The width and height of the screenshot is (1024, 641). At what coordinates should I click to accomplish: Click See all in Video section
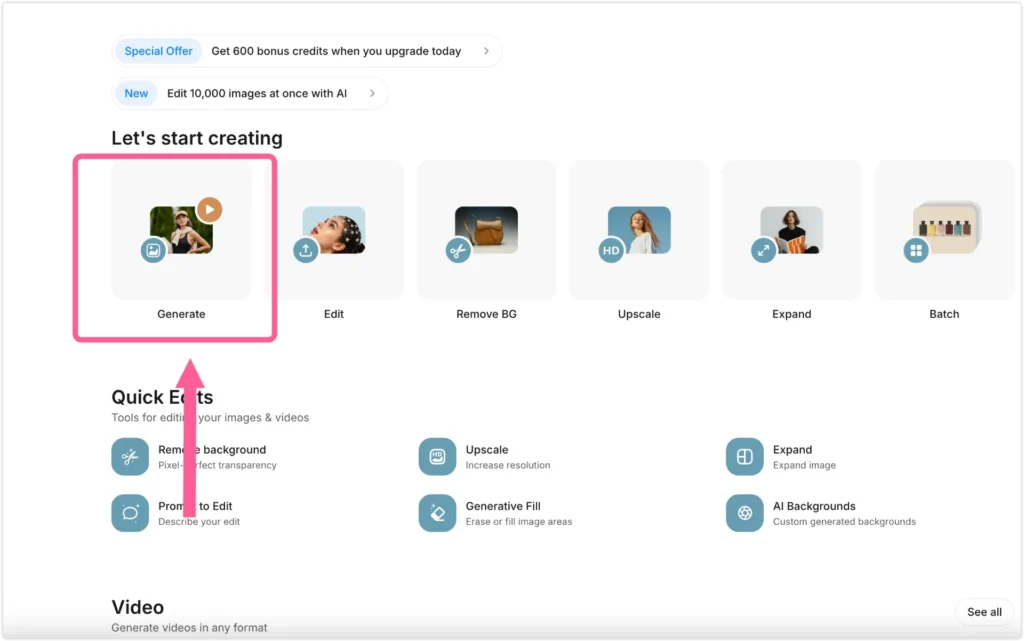pos(984,612)
